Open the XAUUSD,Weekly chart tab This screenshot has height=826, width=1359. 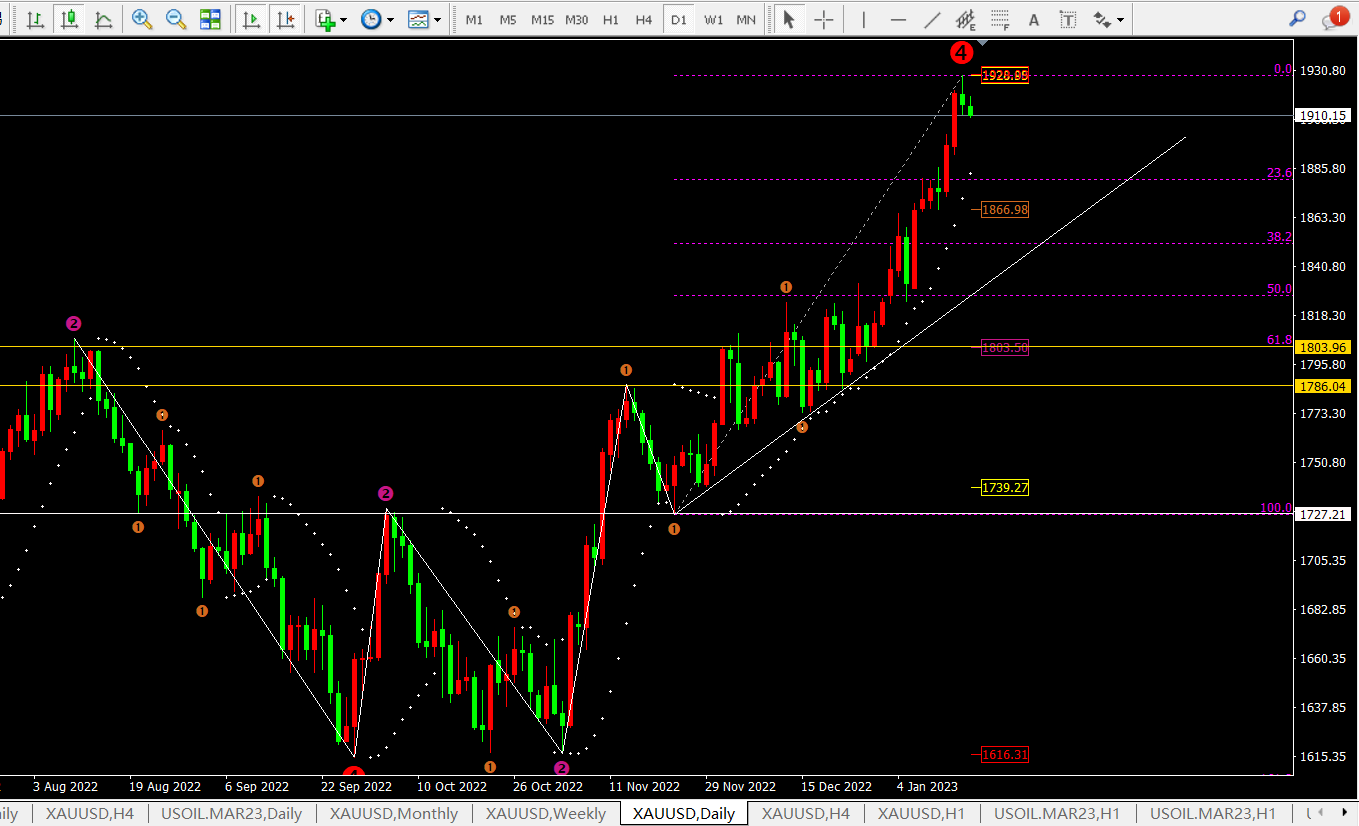click(546, 813)
